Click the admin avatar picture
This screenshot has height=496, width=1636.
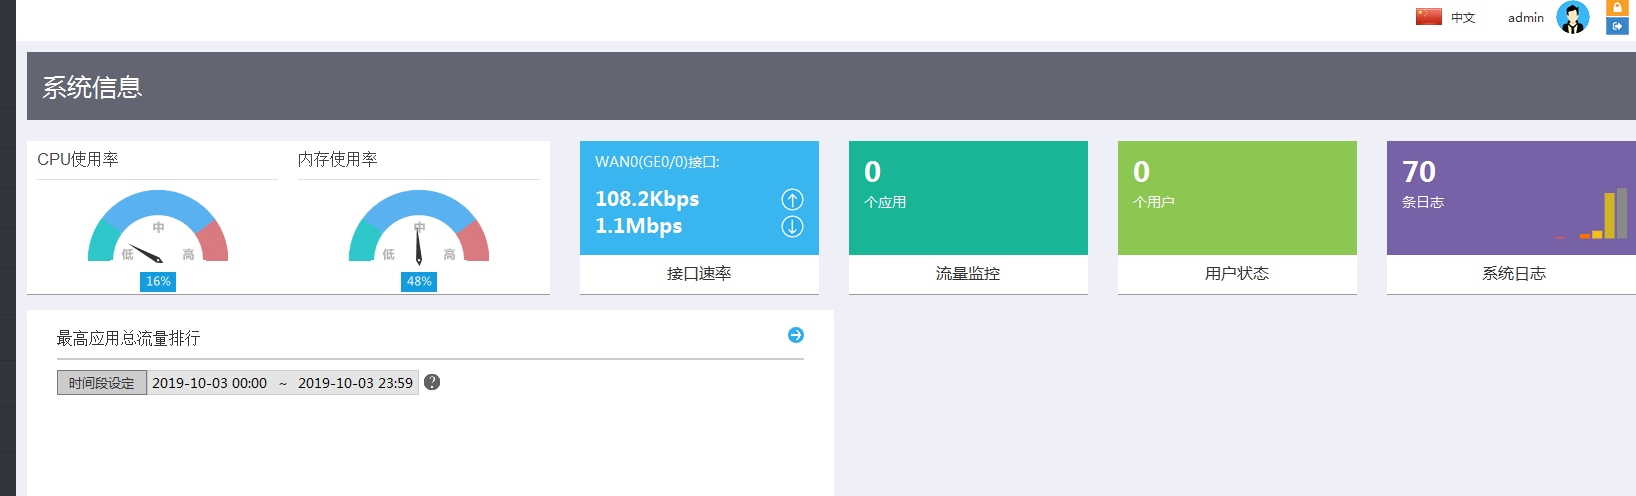pyautogui.click(x=1573, y=18)
